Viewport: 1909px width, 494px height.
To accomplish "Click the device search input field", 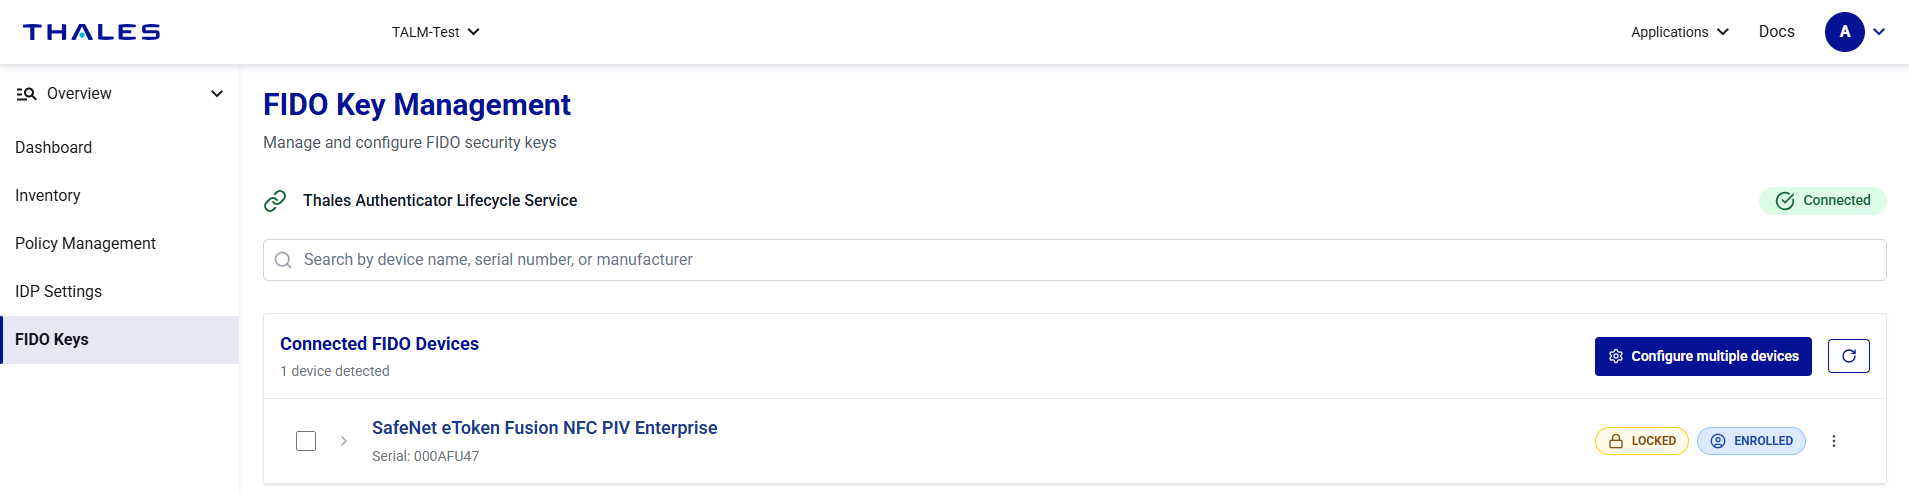I will [x=1074, y=260].
